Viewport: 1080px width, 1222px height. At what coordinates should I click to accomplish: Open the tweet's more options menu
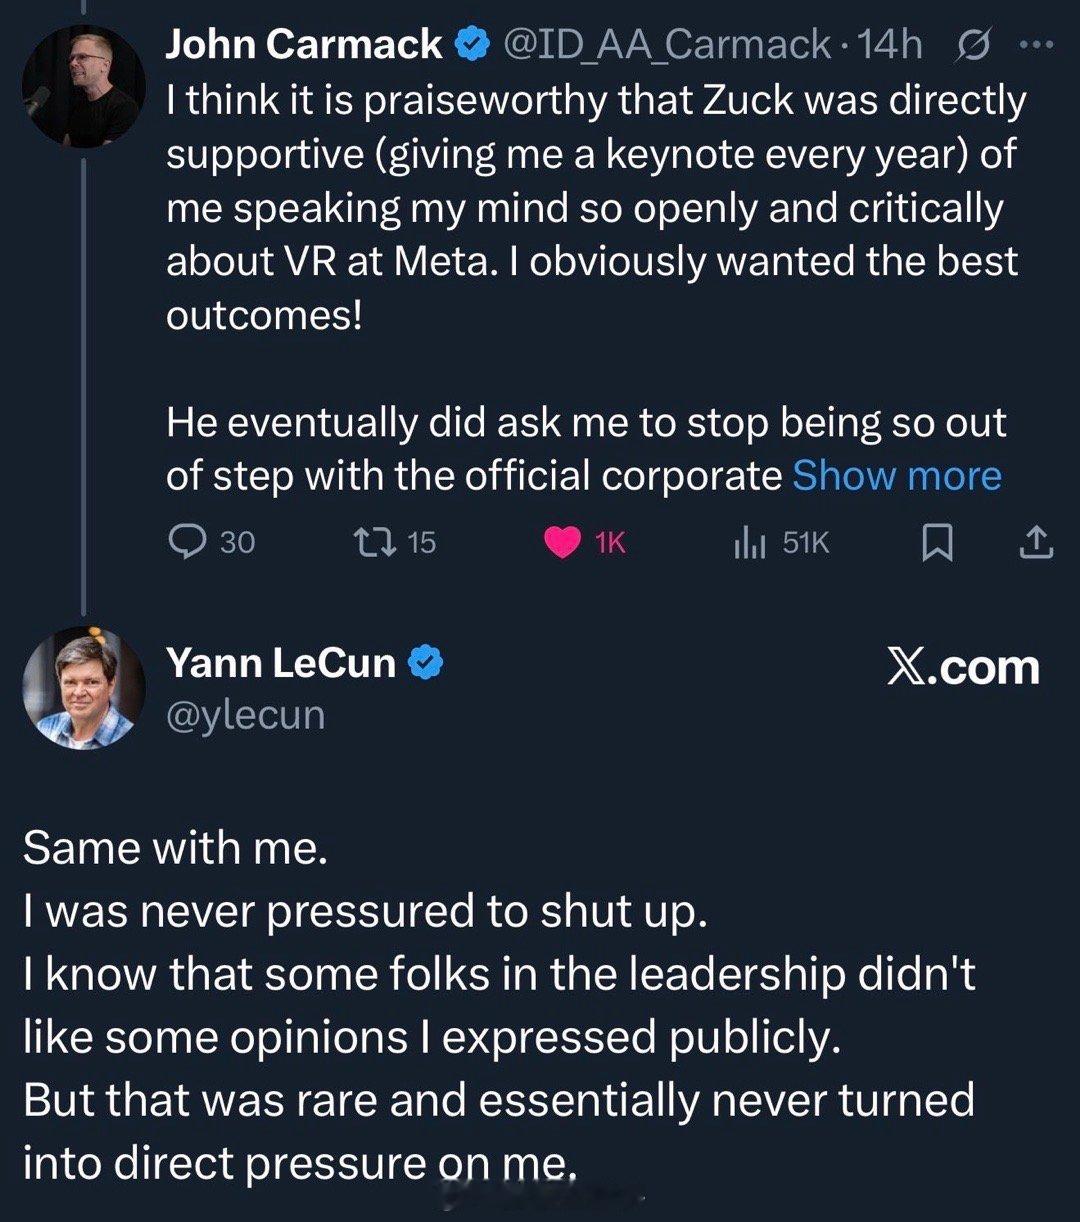pyautogui.click(x=1037, y=42)
